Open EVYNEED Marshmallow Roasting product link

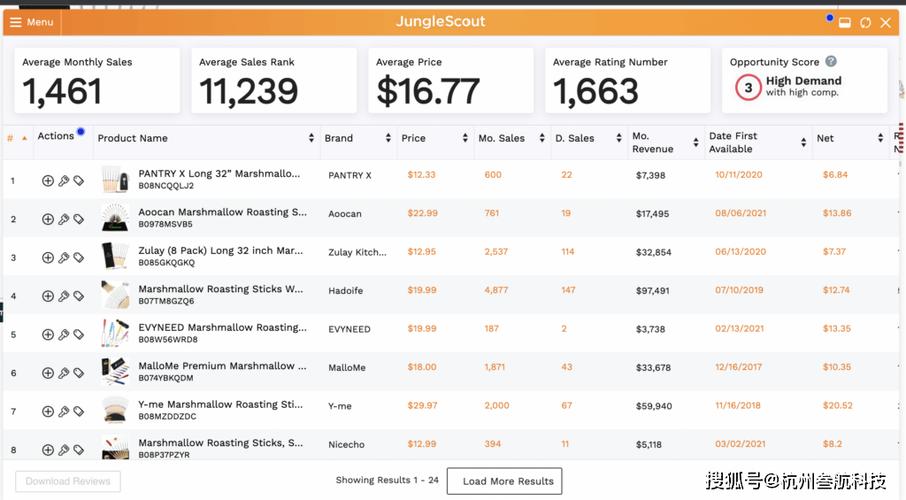222,327
